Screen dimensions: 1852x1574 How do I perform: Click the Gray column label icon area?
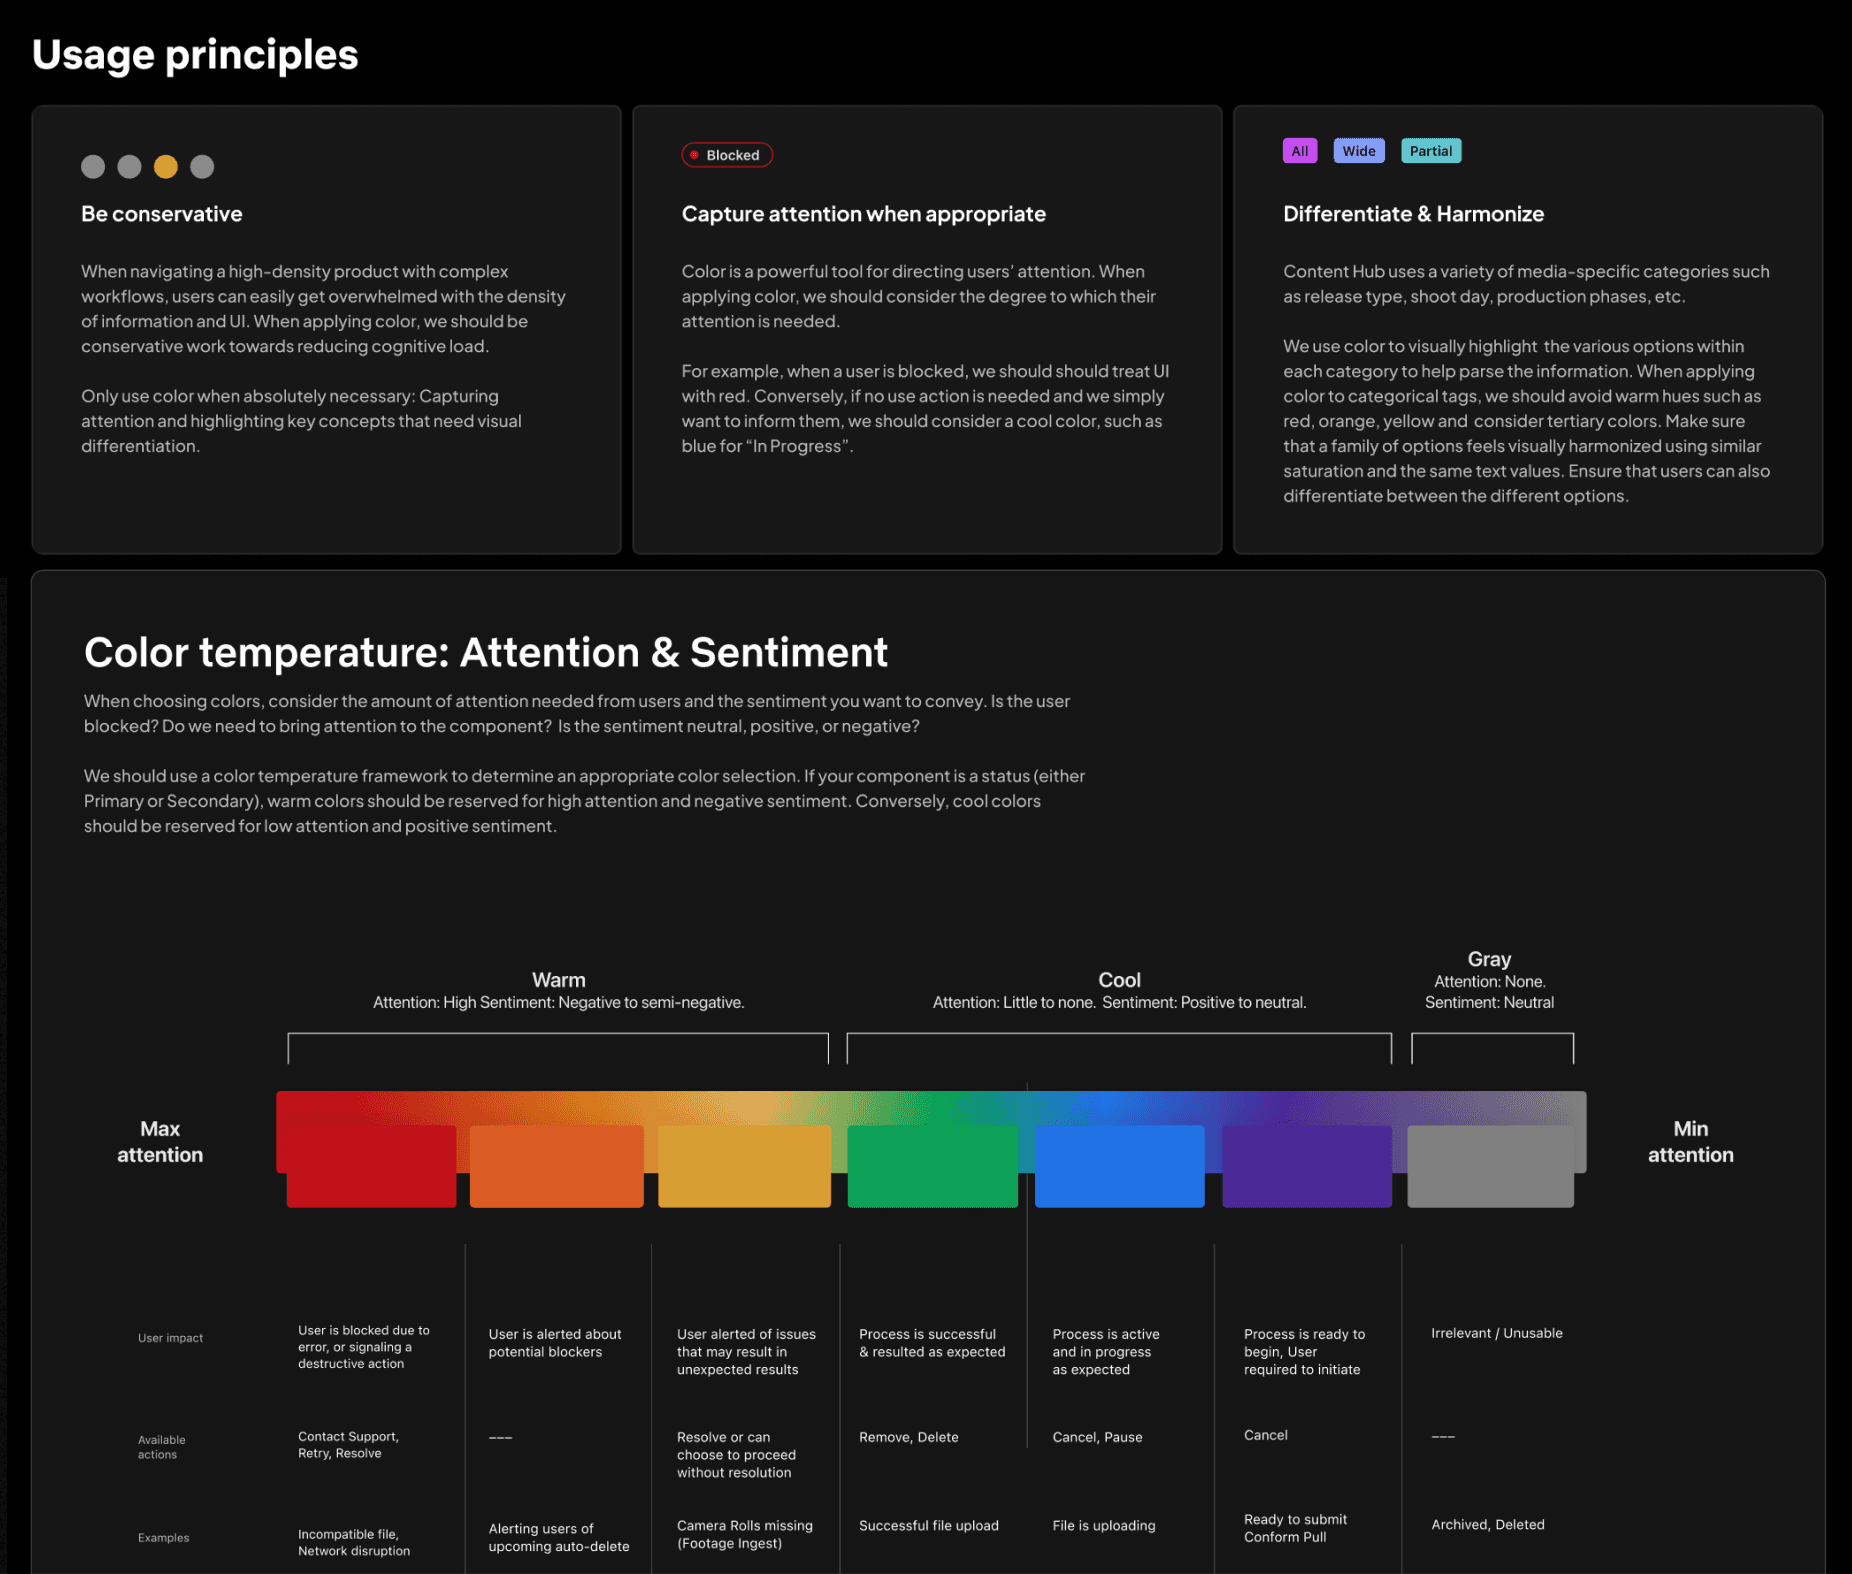click(x=1489, y=959)
